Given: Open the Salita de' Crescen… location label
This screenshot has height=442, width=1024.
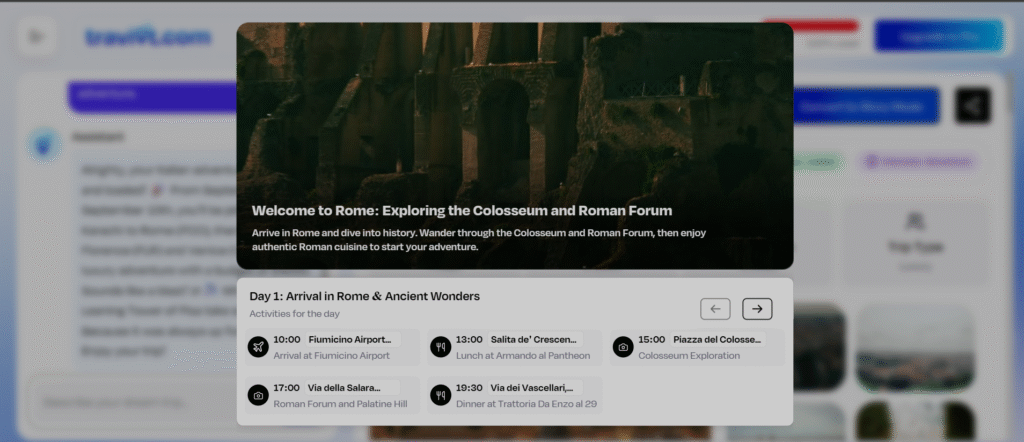Looking at the screenshot, I should pyautogui.click(x=533, y=339).
